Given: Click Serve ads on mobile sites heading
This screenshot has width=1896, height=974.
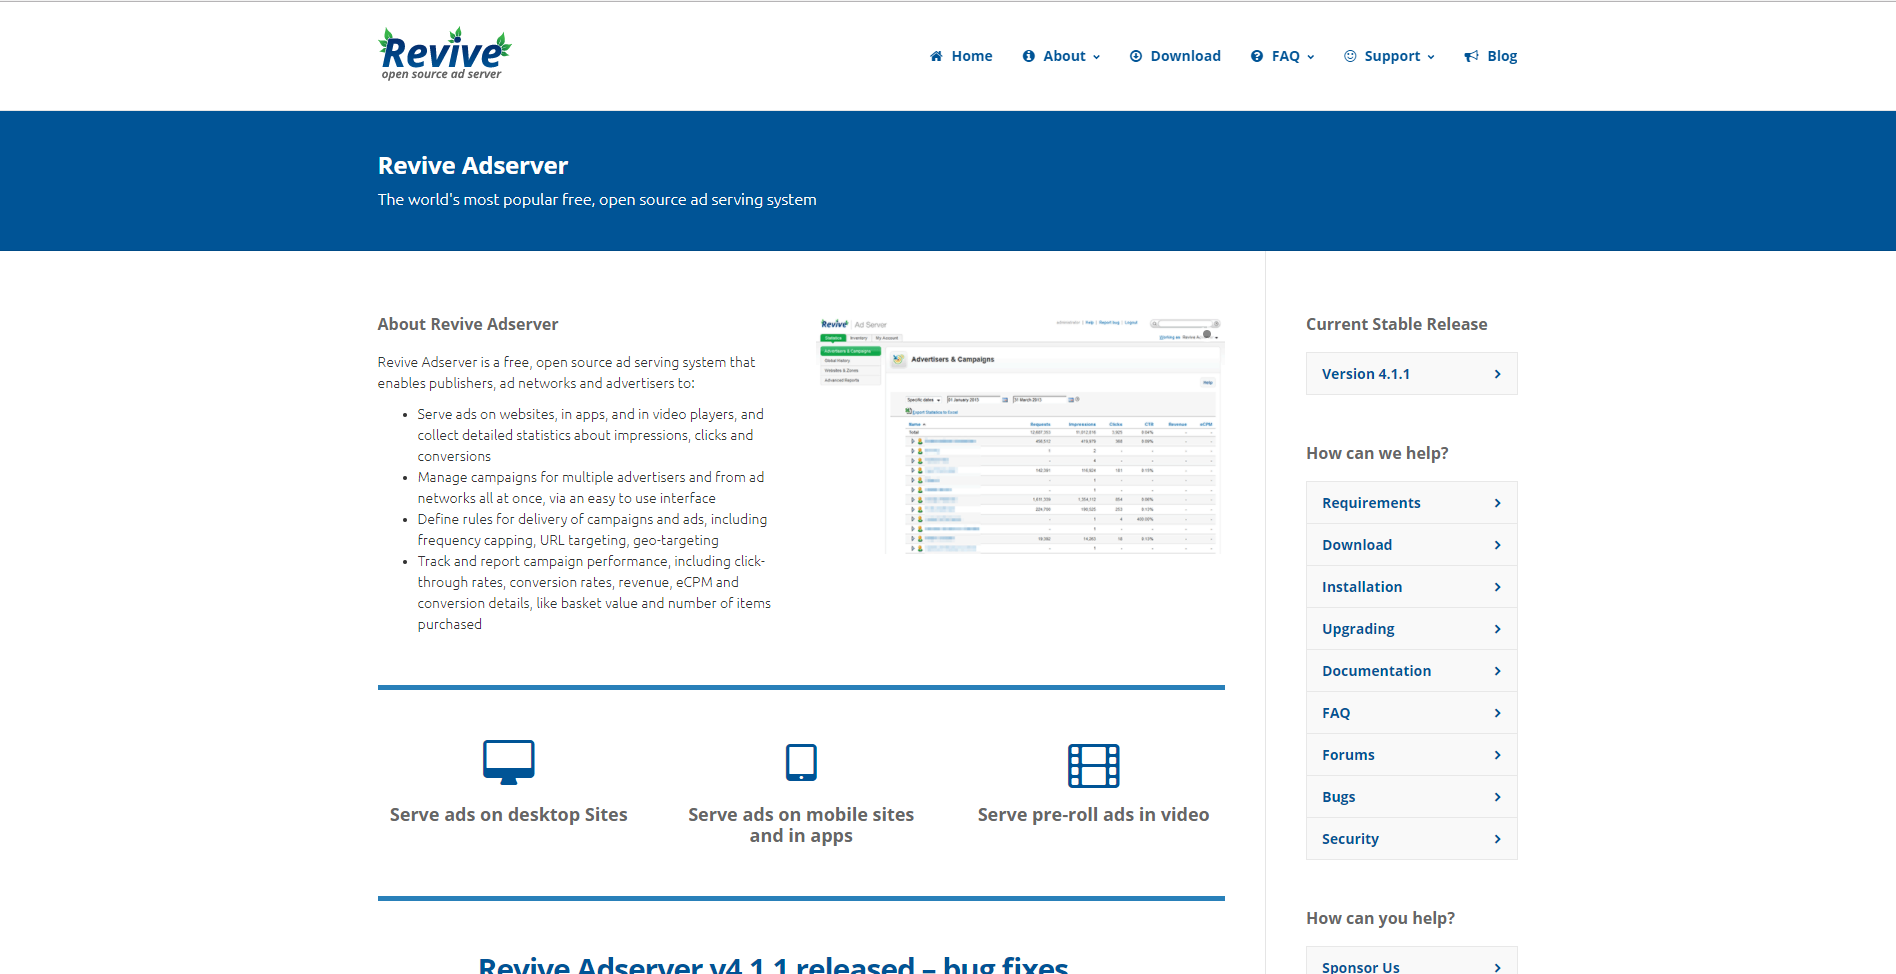Looking at the screenshot, I should tap(801, 825).
